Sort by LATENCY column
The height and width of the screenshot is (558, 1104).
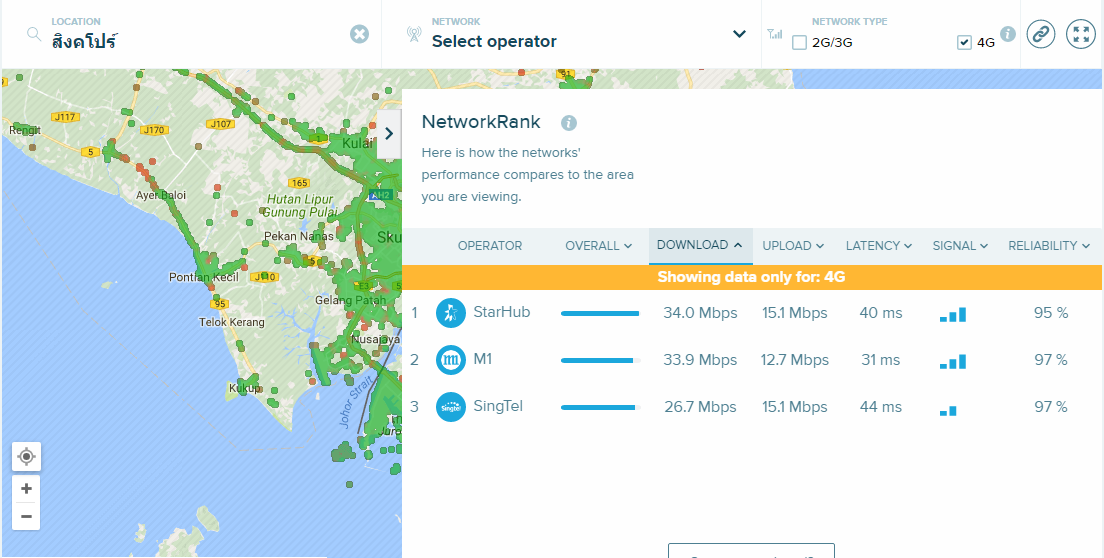[x=879, y=246]
